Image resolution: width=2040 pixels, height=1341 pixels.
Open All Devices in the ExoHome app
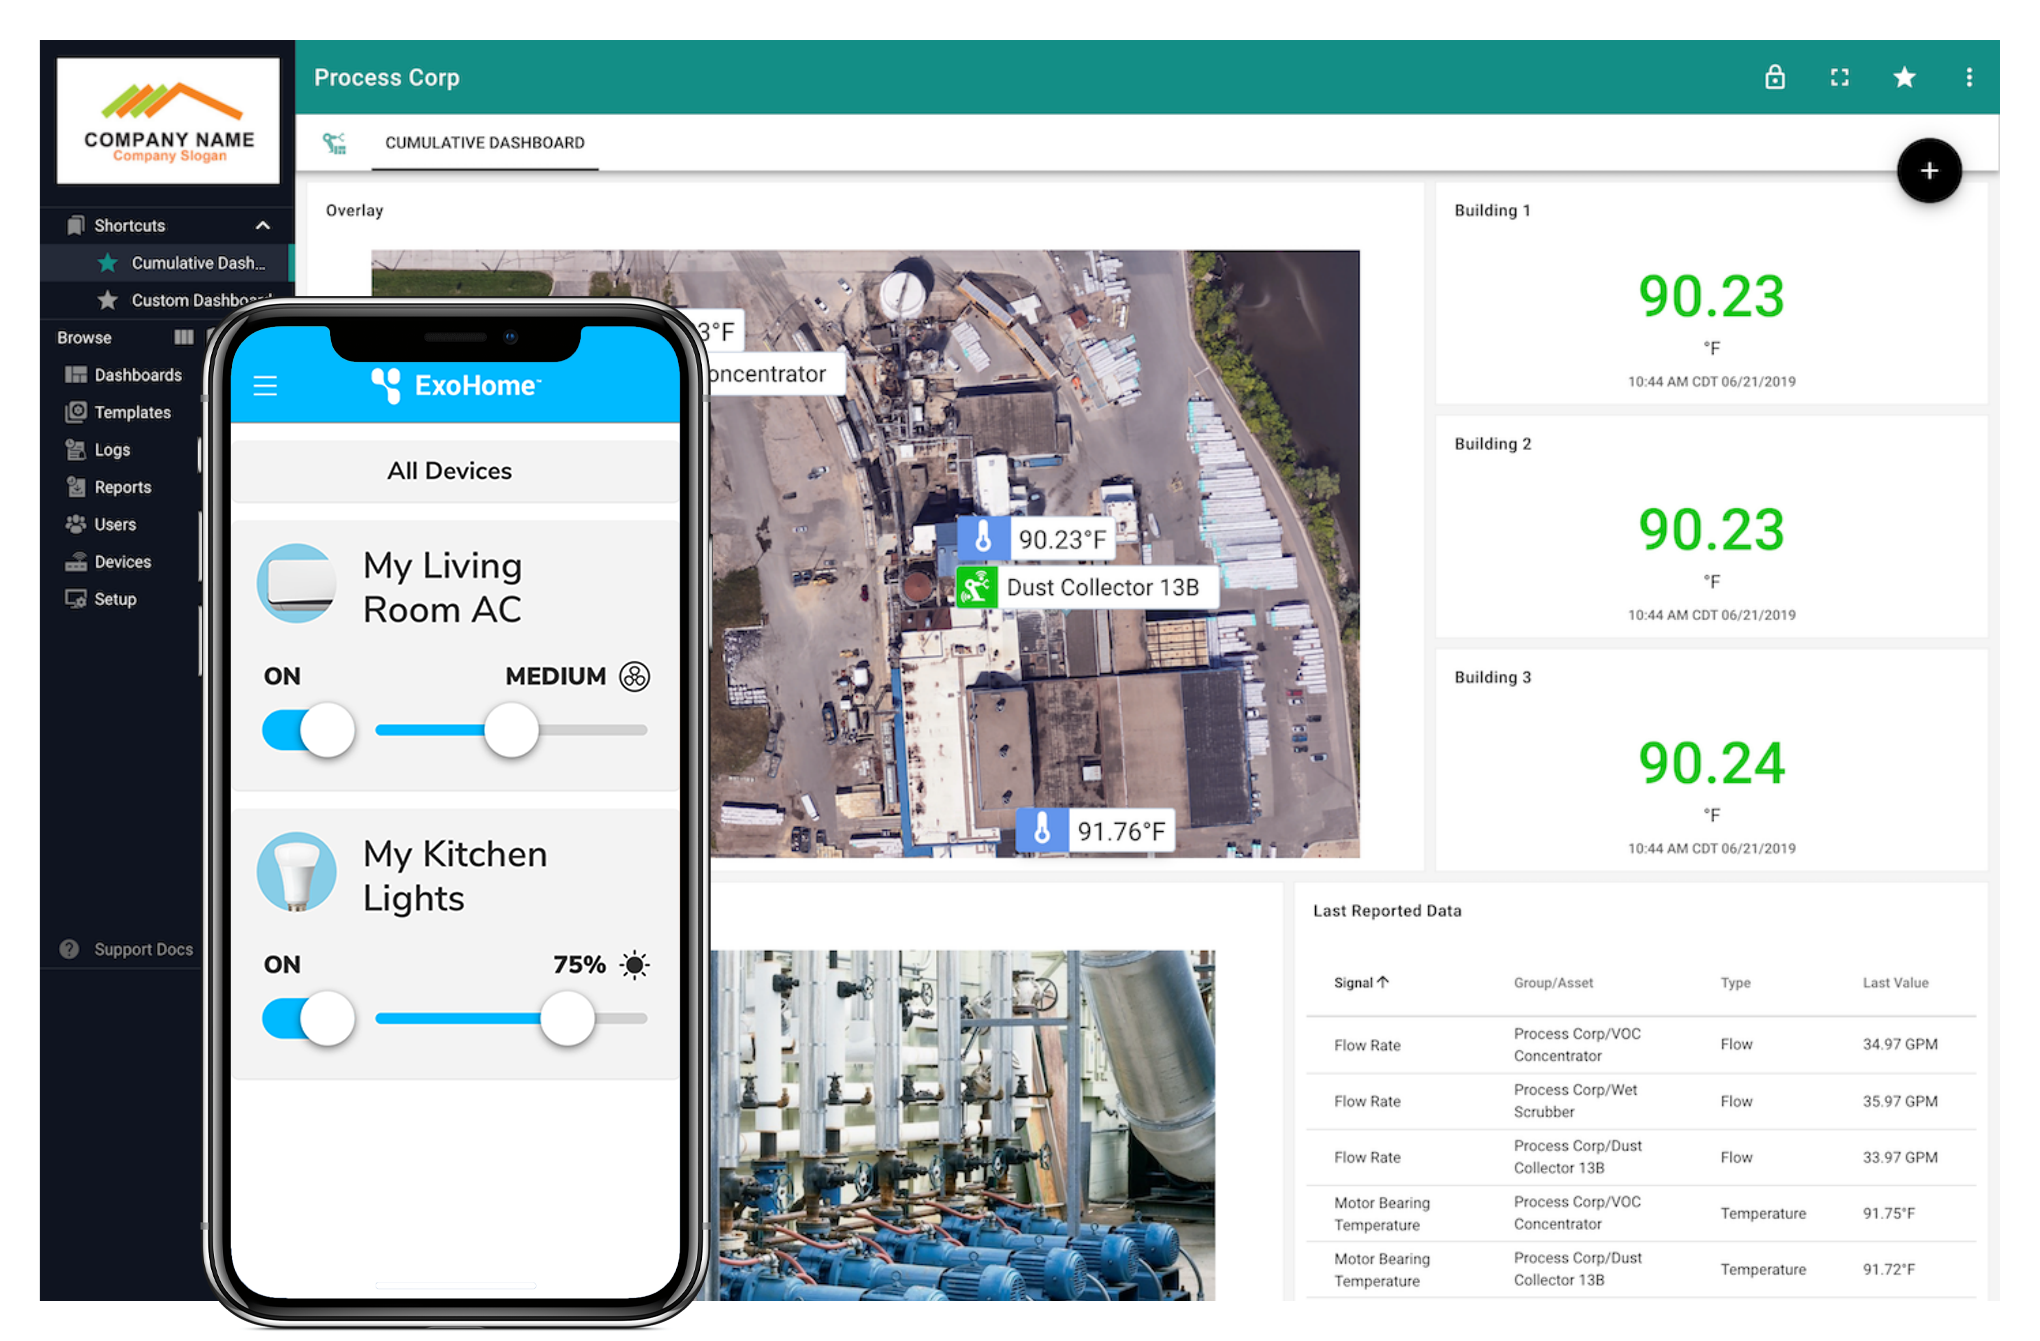coord(452,470)
